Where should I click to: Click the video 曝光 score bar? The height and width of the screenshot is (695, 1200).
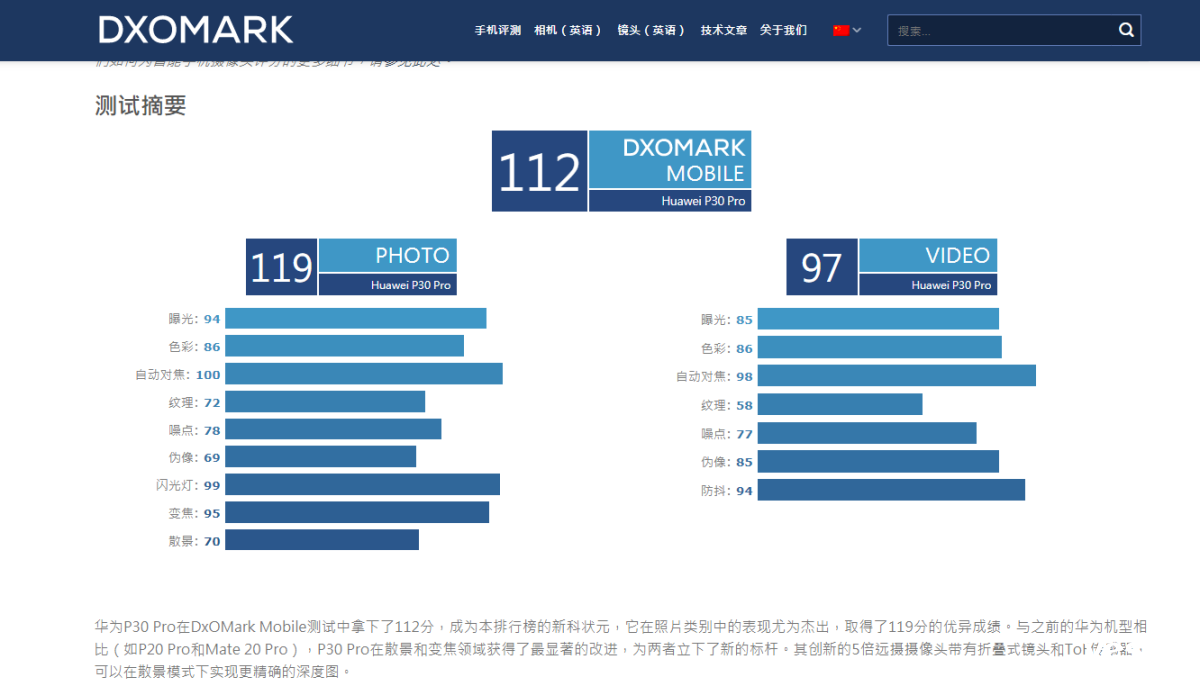tap(878, 319)
